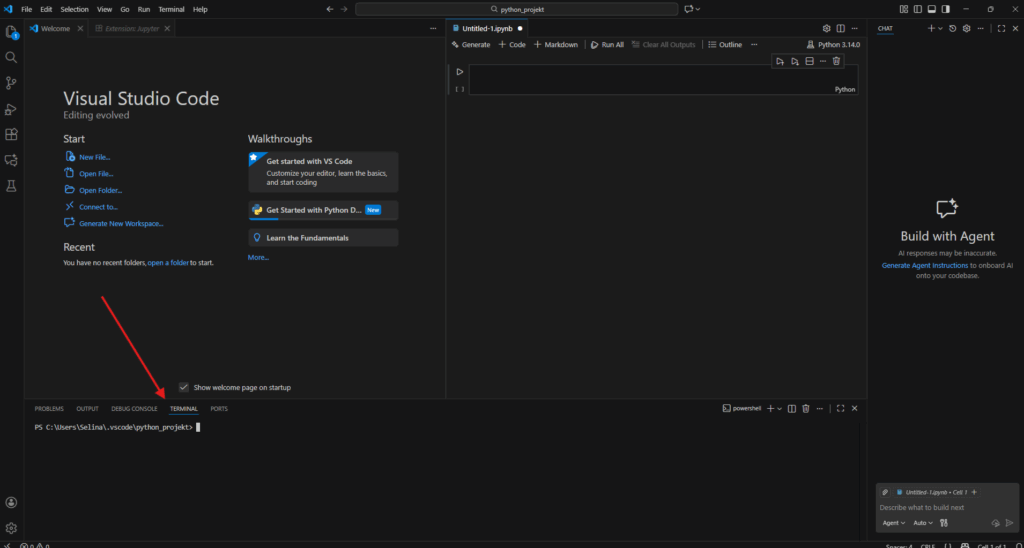Open the Terminal menu in menu bar

(171, 9)
